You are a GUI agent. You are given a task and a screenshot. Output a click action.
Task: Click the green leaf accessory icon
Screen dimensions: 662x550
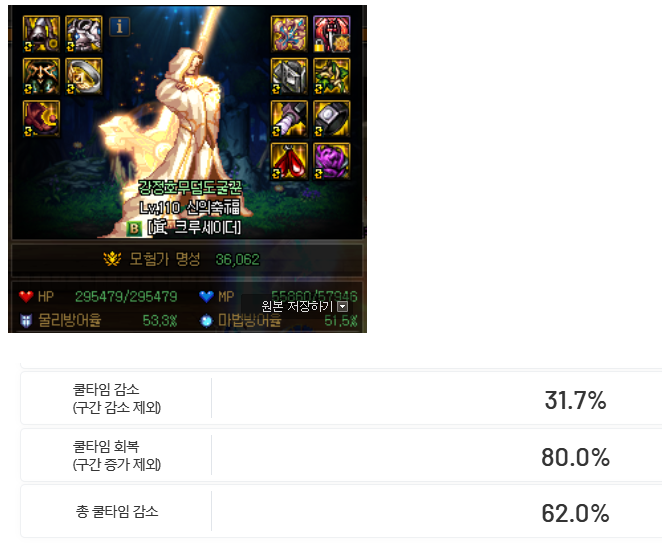click(x=331, y=76)
